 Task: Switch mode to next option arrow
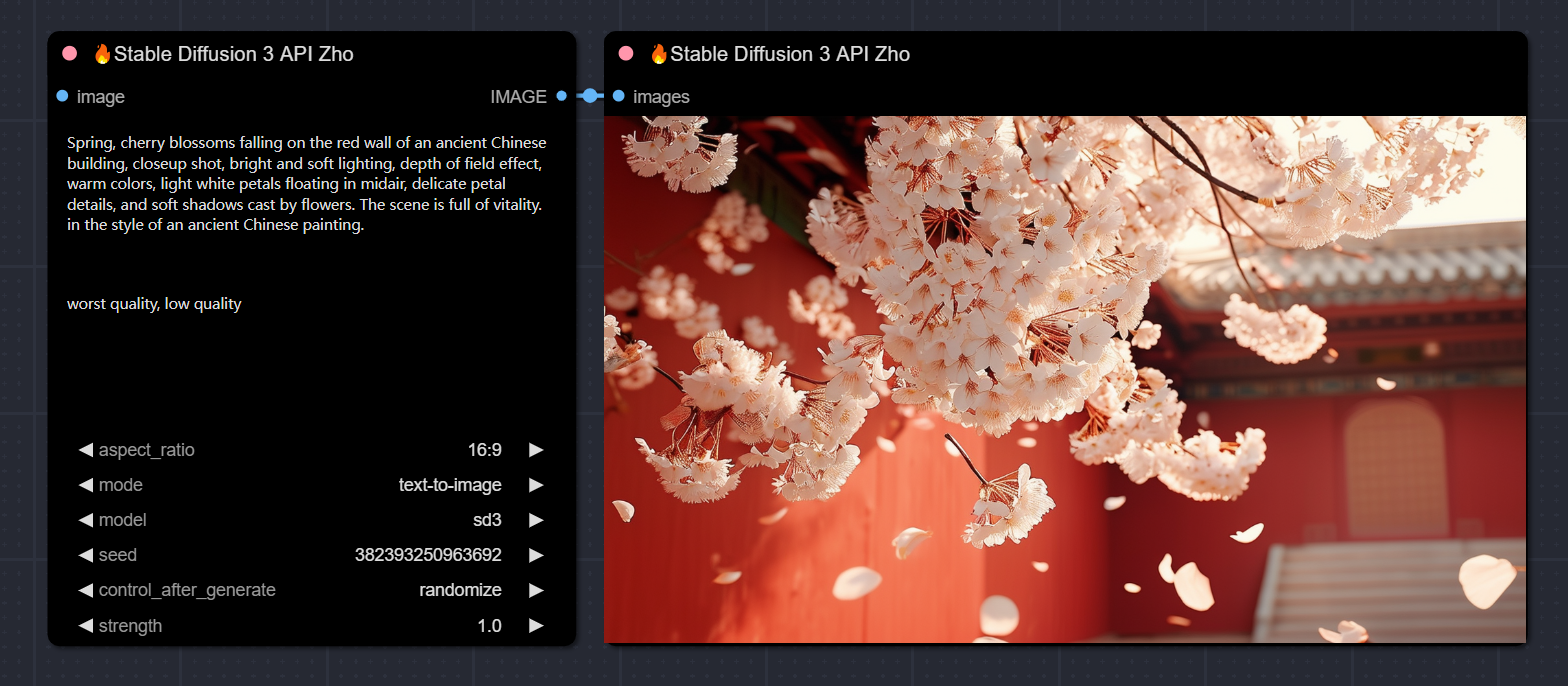pos(536,485)
